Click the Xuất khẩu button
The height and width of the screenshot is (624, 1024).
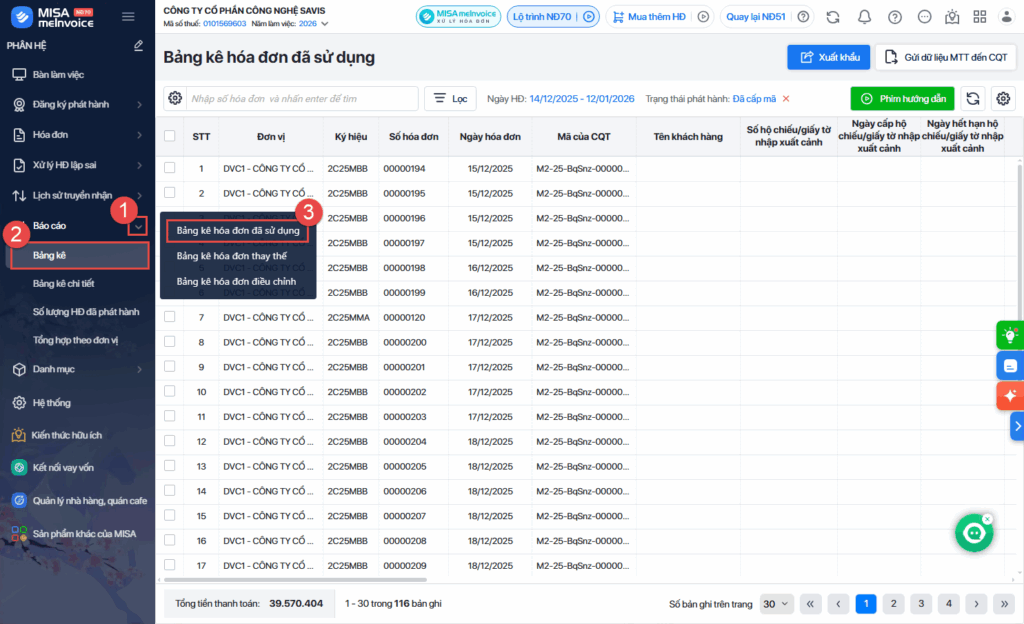828,57
